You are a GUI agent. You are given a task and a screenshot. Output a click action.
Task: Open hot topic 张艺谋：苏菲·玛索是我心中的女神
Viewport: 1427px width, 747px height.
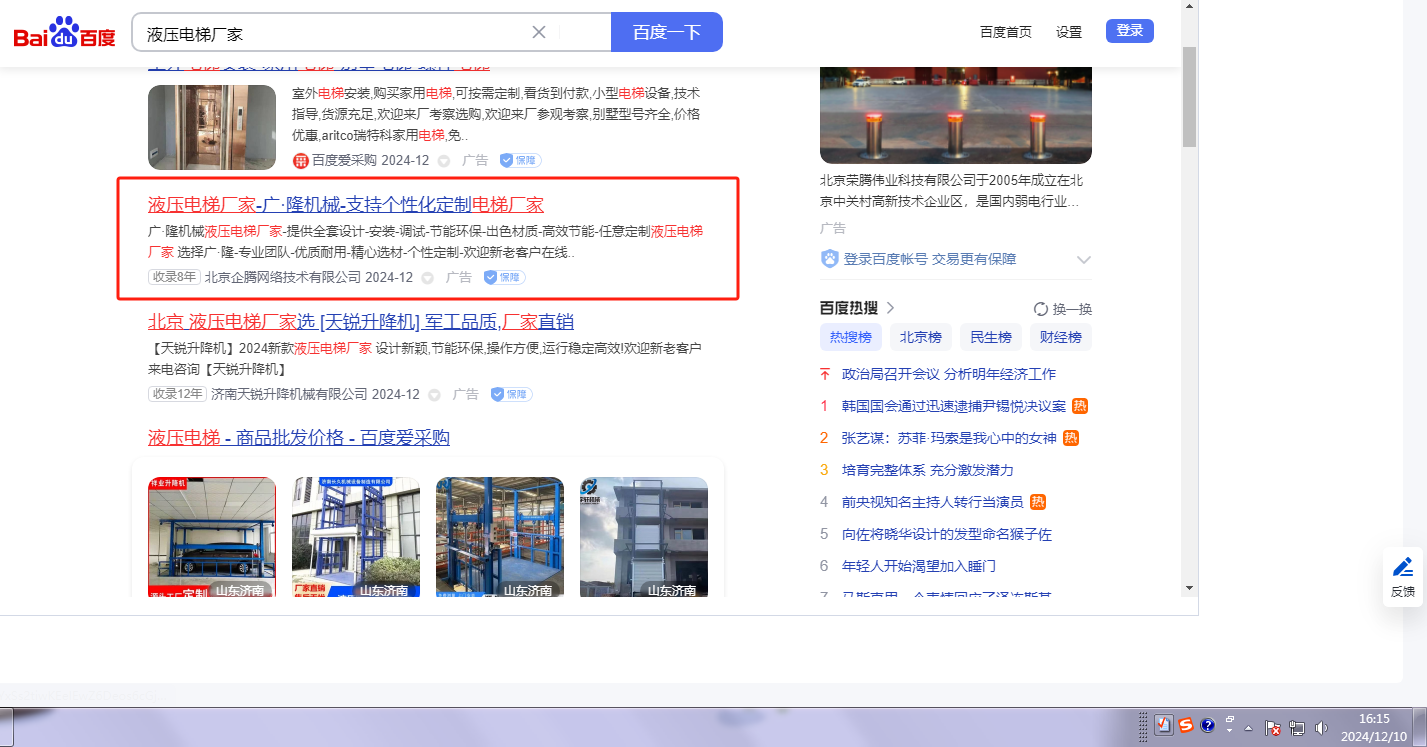tap(949, 438)
